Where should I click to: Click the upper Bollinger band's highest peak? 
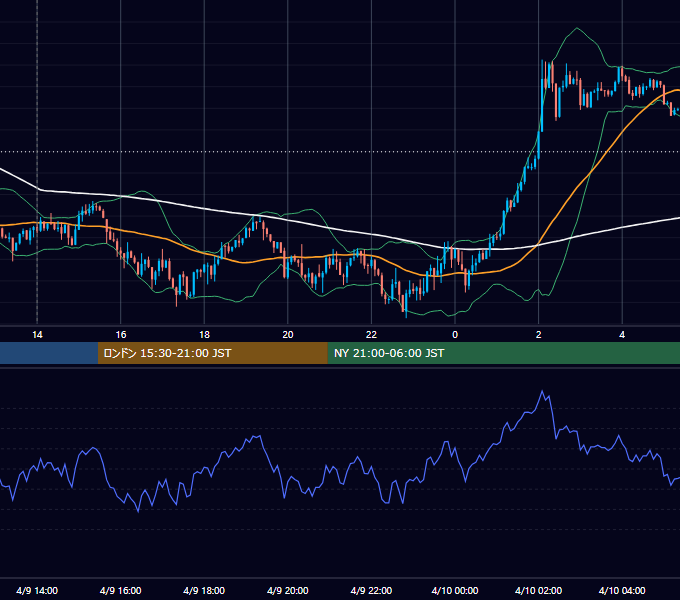(577, 28)
